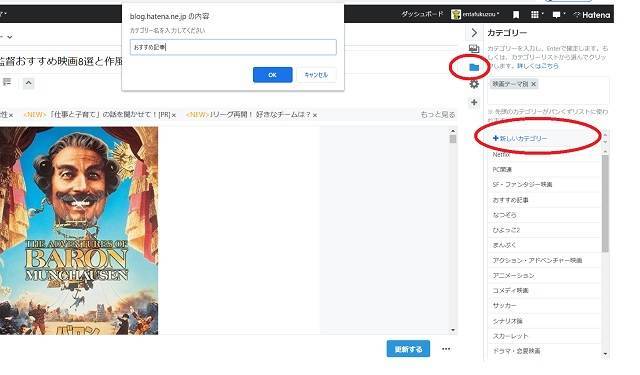Click the Hatena logo

tap(592, 15)
